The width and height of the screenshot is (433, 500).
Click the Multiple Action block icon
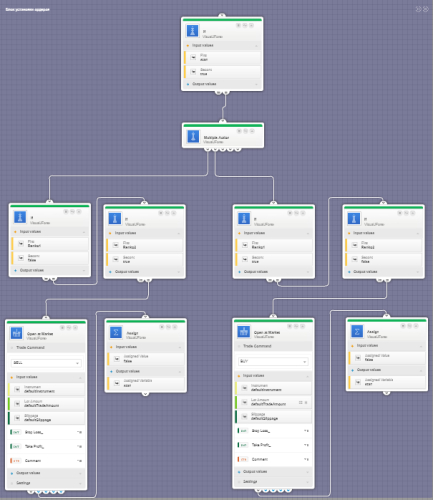tap(193, 136)
